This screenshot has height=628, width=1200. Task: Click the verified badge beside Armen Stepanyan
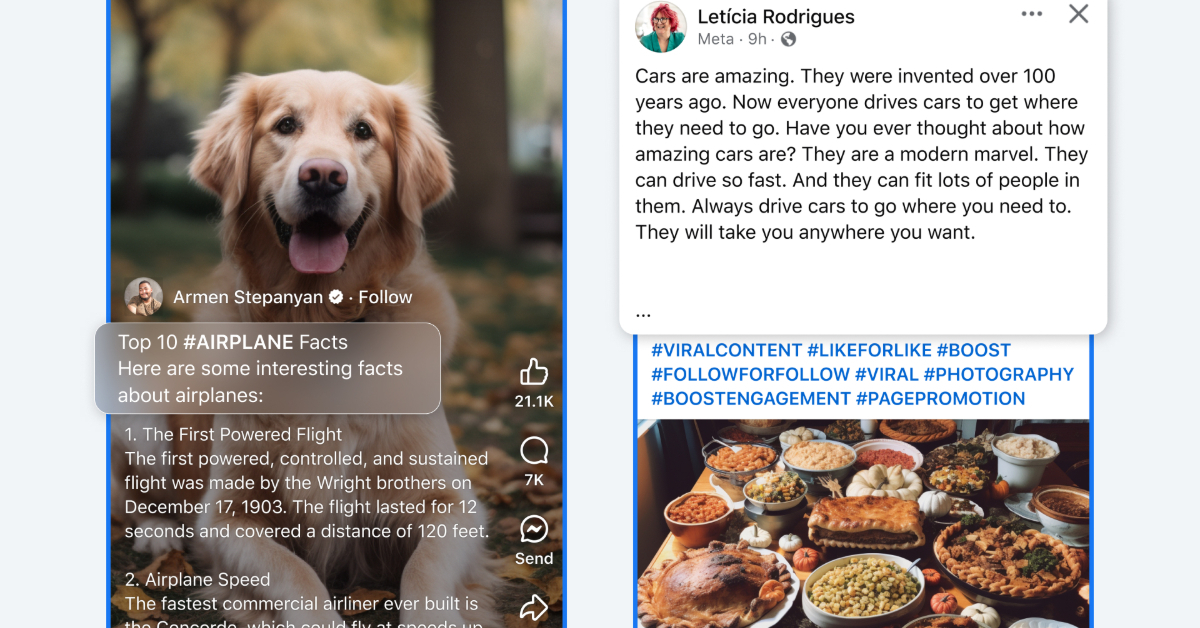click(x=337, y=297)
